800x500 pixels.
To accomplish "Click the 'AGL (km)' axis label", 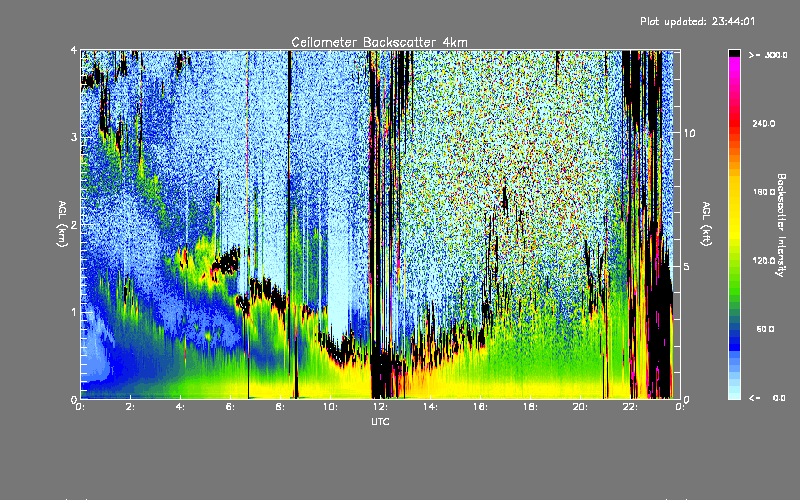I will tap(62, 224).
